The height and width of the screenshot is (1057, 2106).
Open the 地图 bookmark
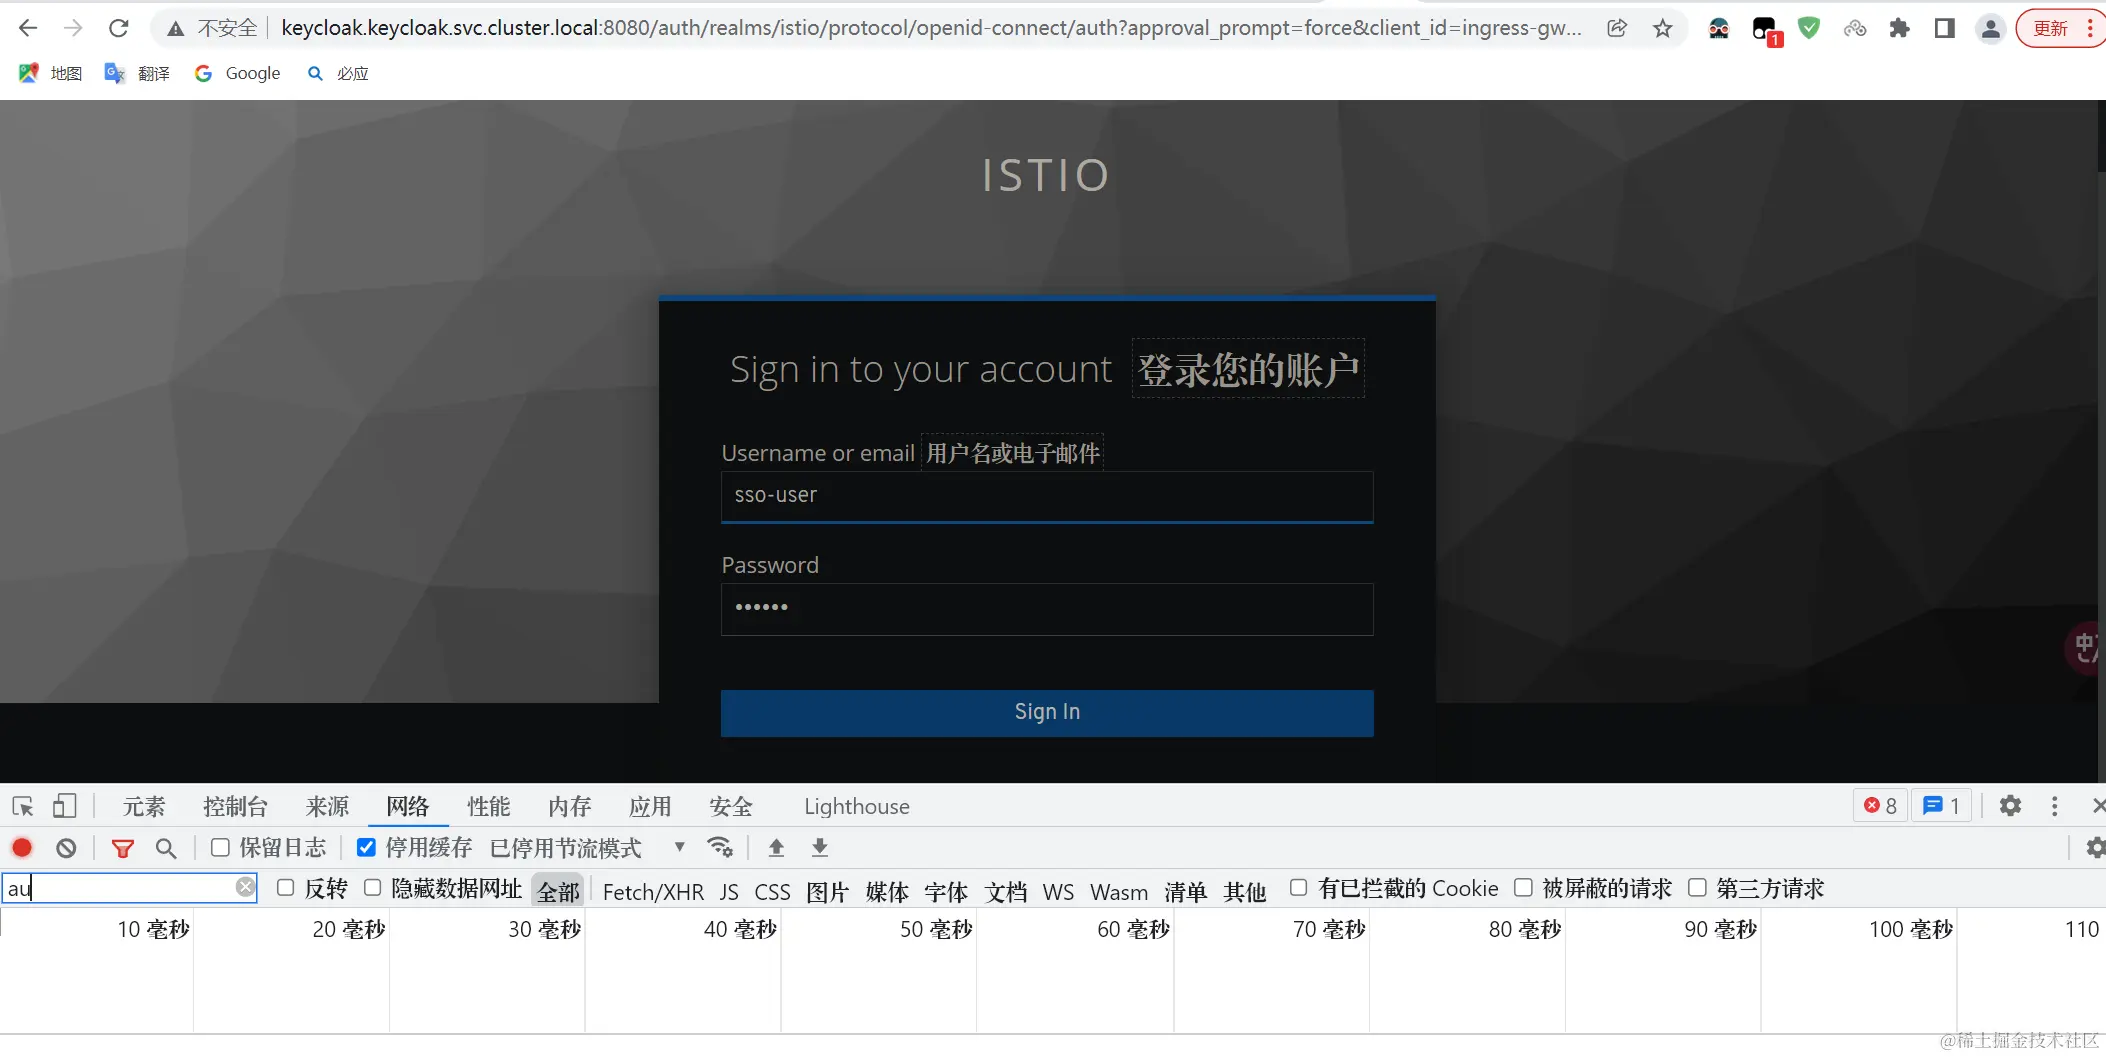tap(50, 73)
